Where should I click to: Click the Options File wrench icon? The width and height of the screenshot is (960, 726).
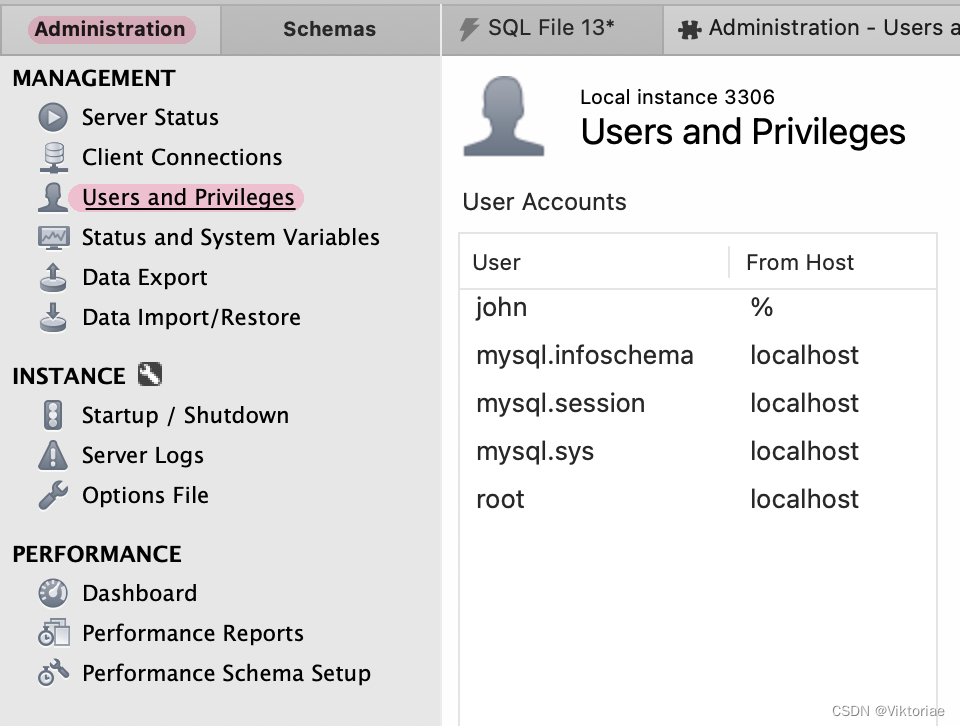(52, 496)
